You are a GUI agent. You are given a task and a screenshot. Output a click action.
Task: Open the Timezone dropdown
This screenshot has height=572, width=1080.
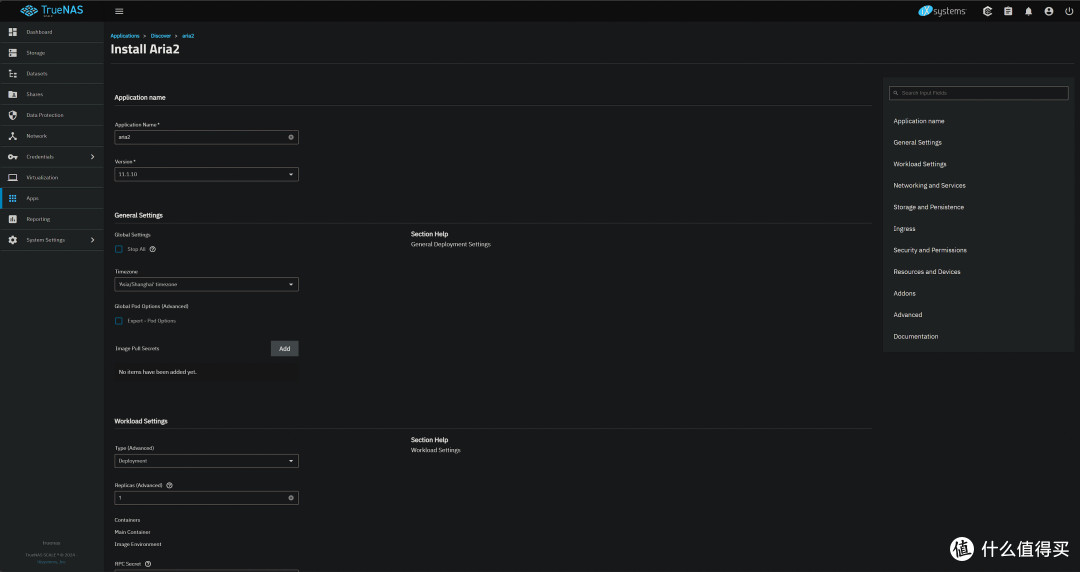pyautogui.click(x=206, y=284)
